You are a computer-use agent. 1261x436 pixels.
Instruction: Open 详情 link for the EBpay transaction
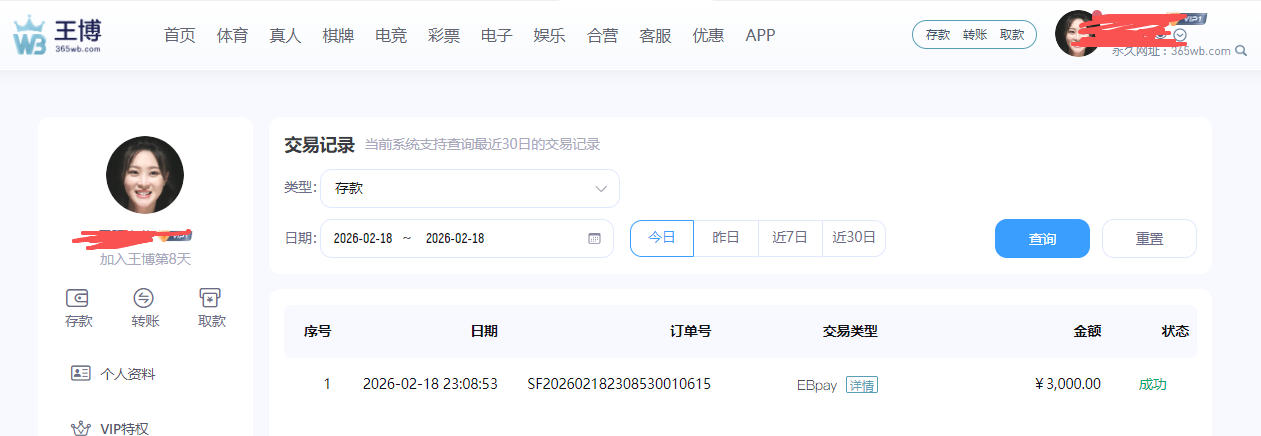point(861,385)
